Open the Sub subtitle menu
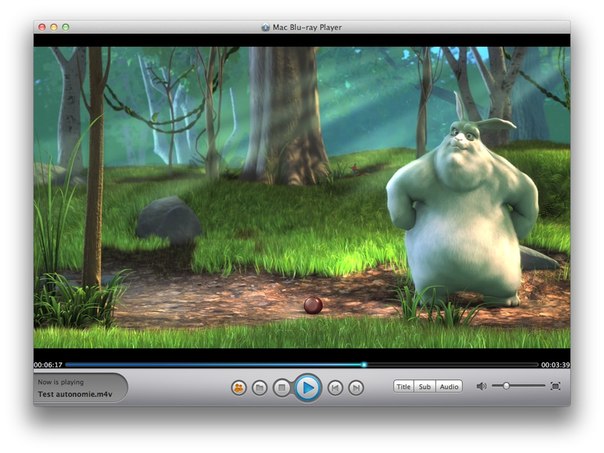604x453 pixels. tap(425, 386)
